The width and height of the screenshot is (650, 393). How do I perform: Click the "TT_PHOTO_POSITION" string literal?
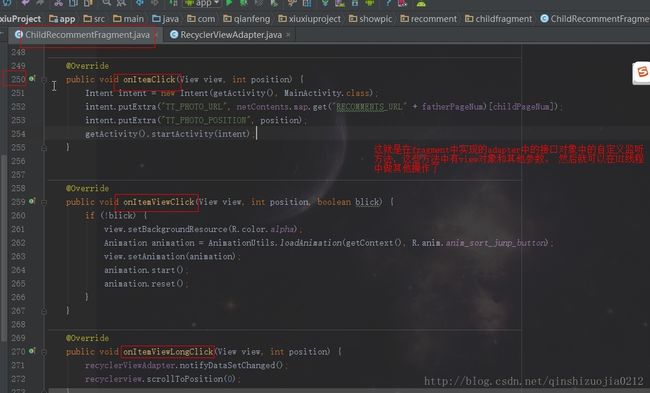(206, 120)
